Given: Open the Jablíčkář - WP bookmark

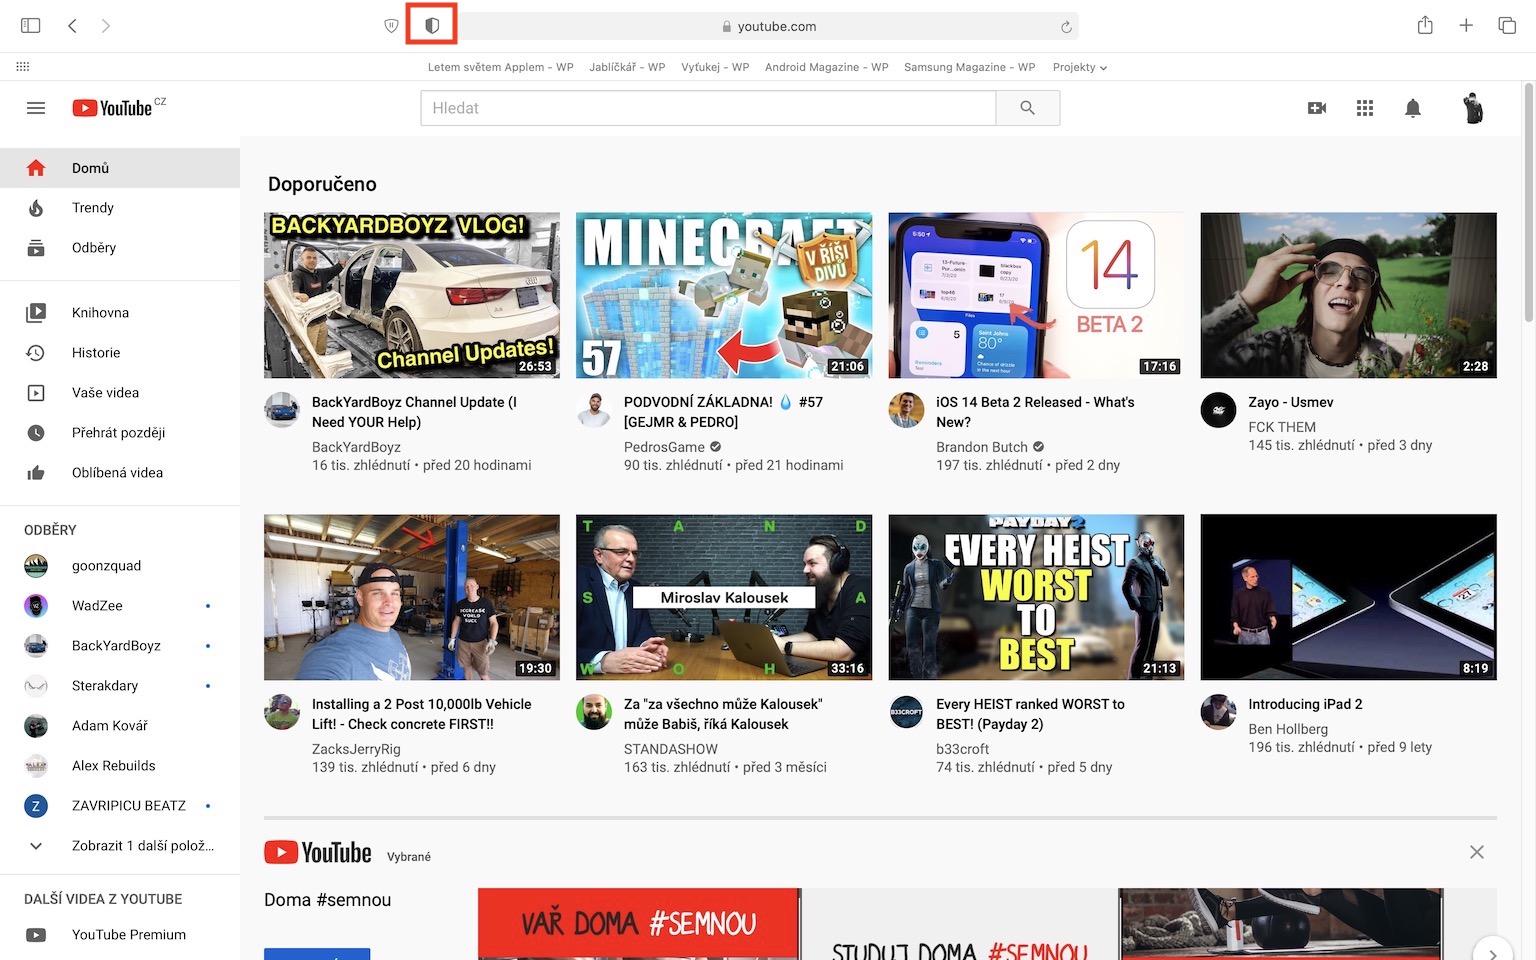Looking at the screenshot, I should coord(627,67).
